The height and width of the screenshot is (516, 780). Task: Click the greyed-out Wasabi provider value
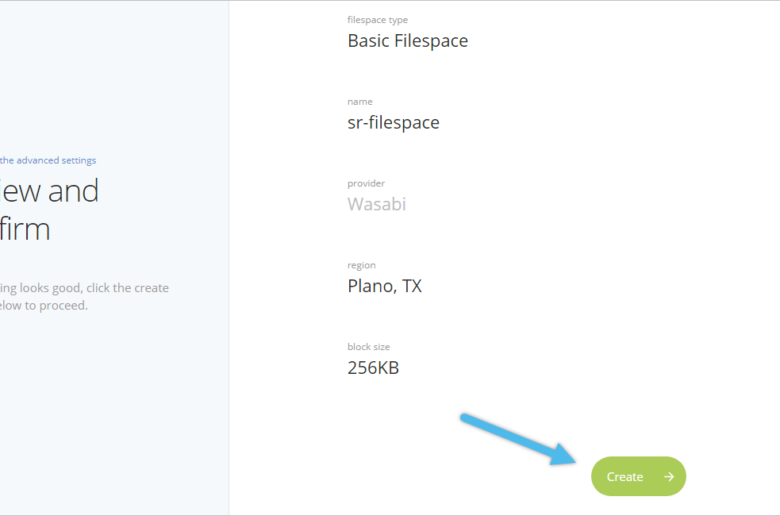click(377, 204)
